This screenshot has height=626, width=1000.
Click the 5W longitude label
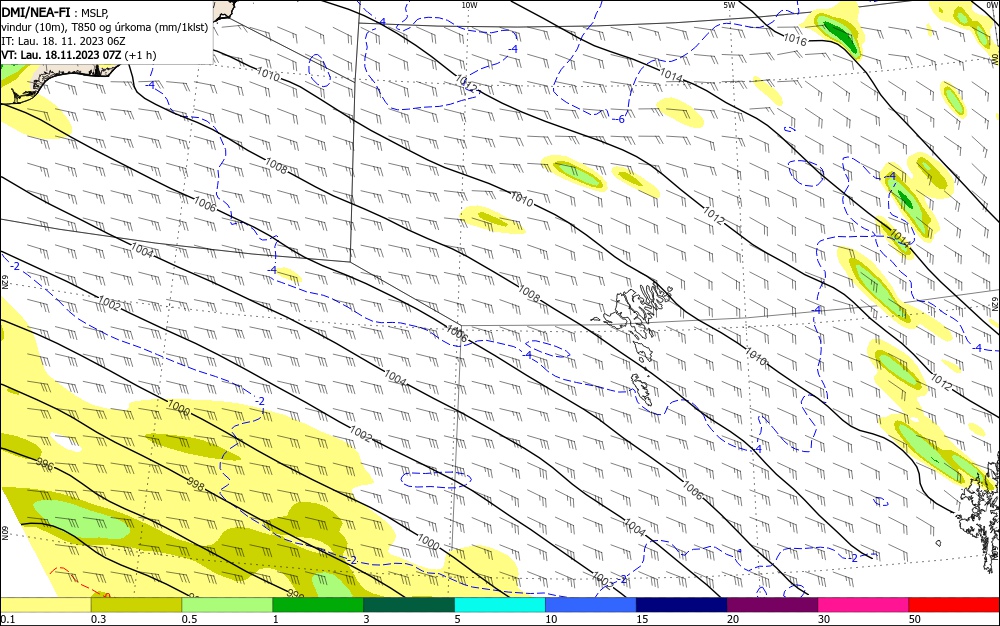pos(729,5)
